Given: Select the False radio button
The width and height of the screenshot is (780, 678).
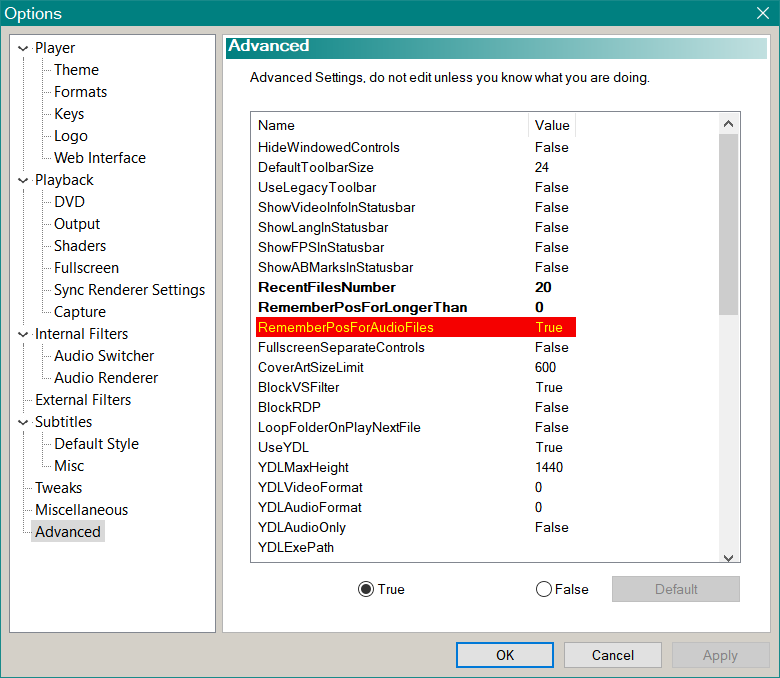Looking at the screenshot, I should (544, 589).
